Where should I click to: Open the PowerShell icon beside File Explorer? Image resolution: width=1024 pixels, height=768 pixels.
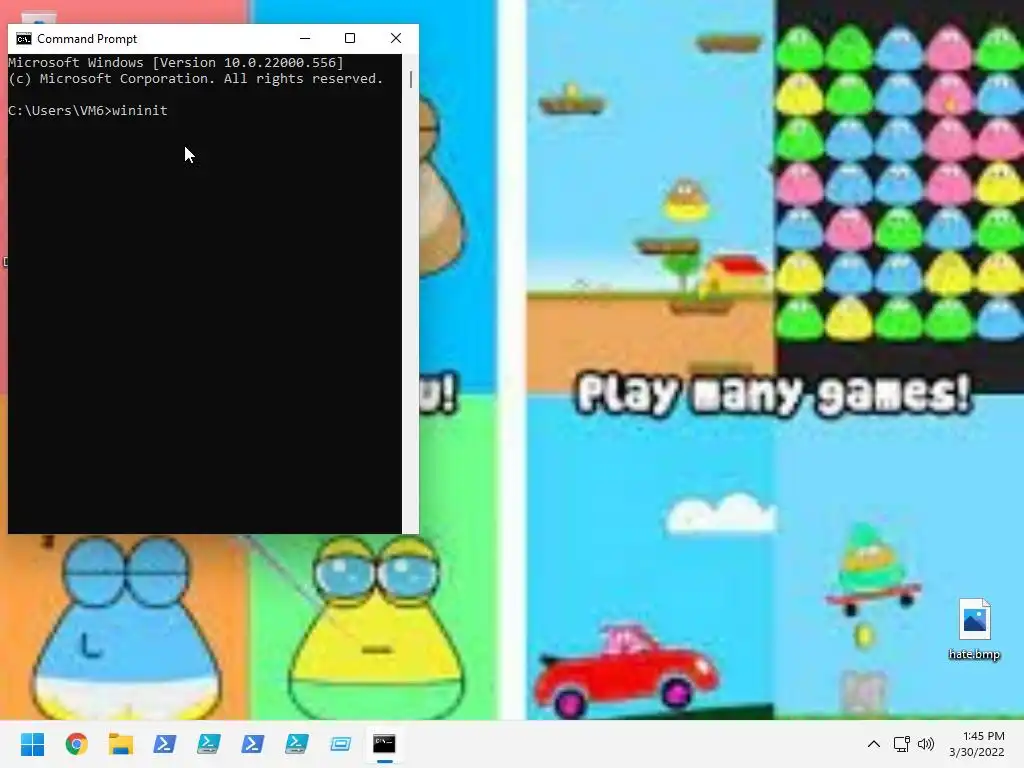[x=165, y=744]
